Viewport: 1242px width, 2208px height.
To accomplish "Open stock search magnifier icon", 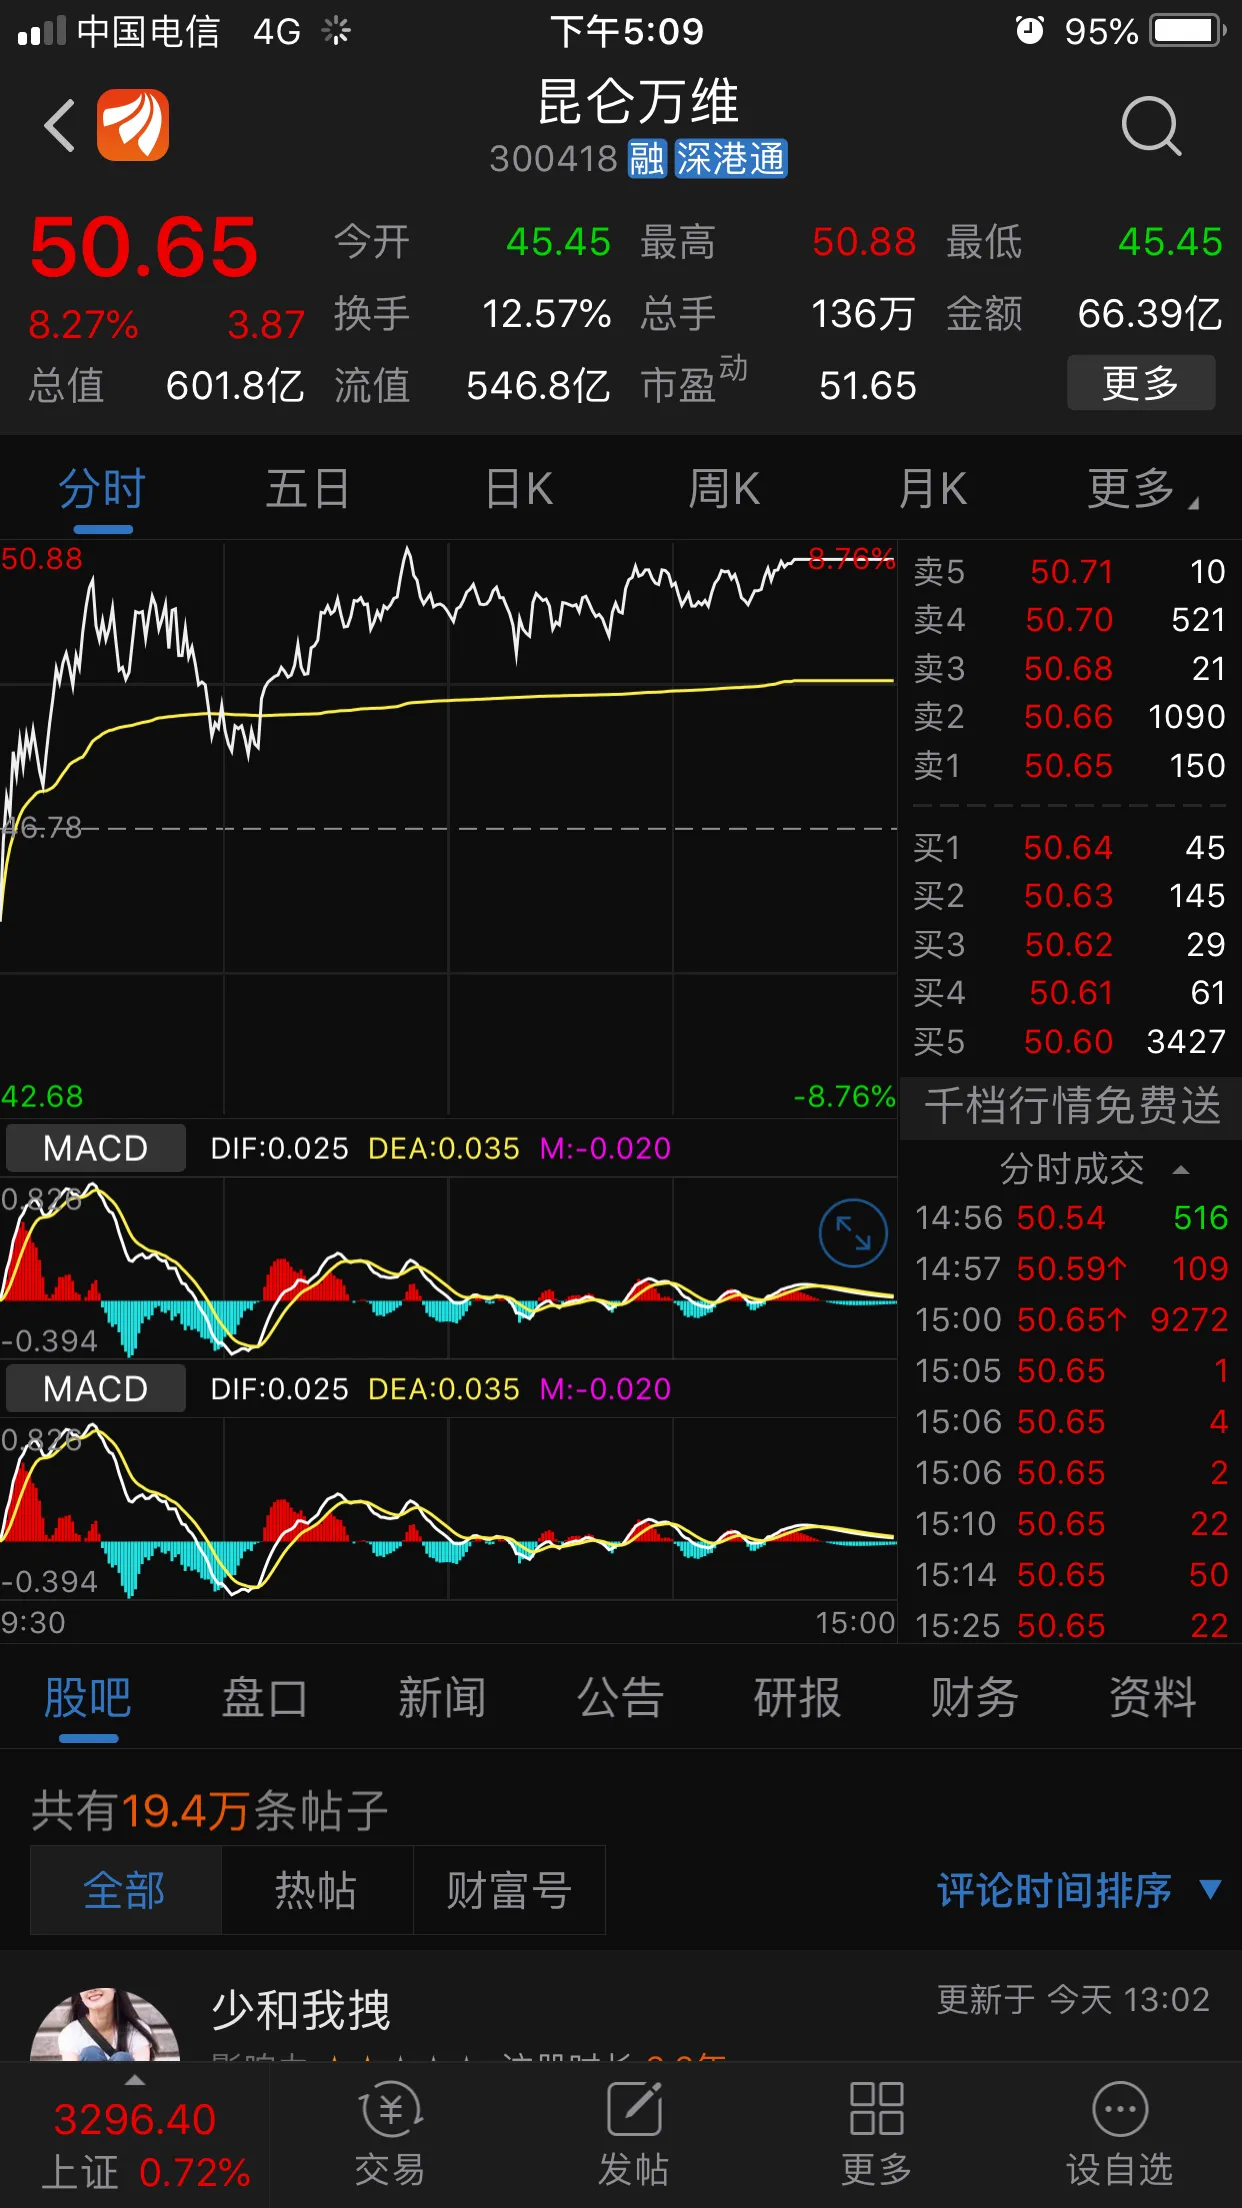I will click(x=1151, y=126).
